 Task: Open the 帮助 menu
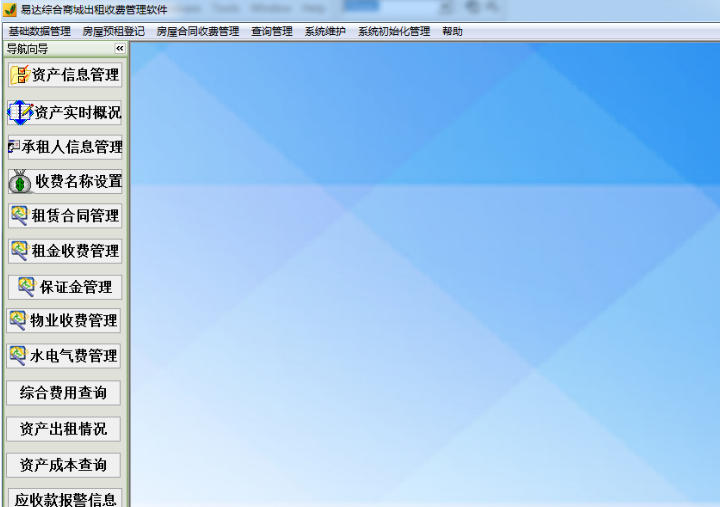tap(452, 31)
